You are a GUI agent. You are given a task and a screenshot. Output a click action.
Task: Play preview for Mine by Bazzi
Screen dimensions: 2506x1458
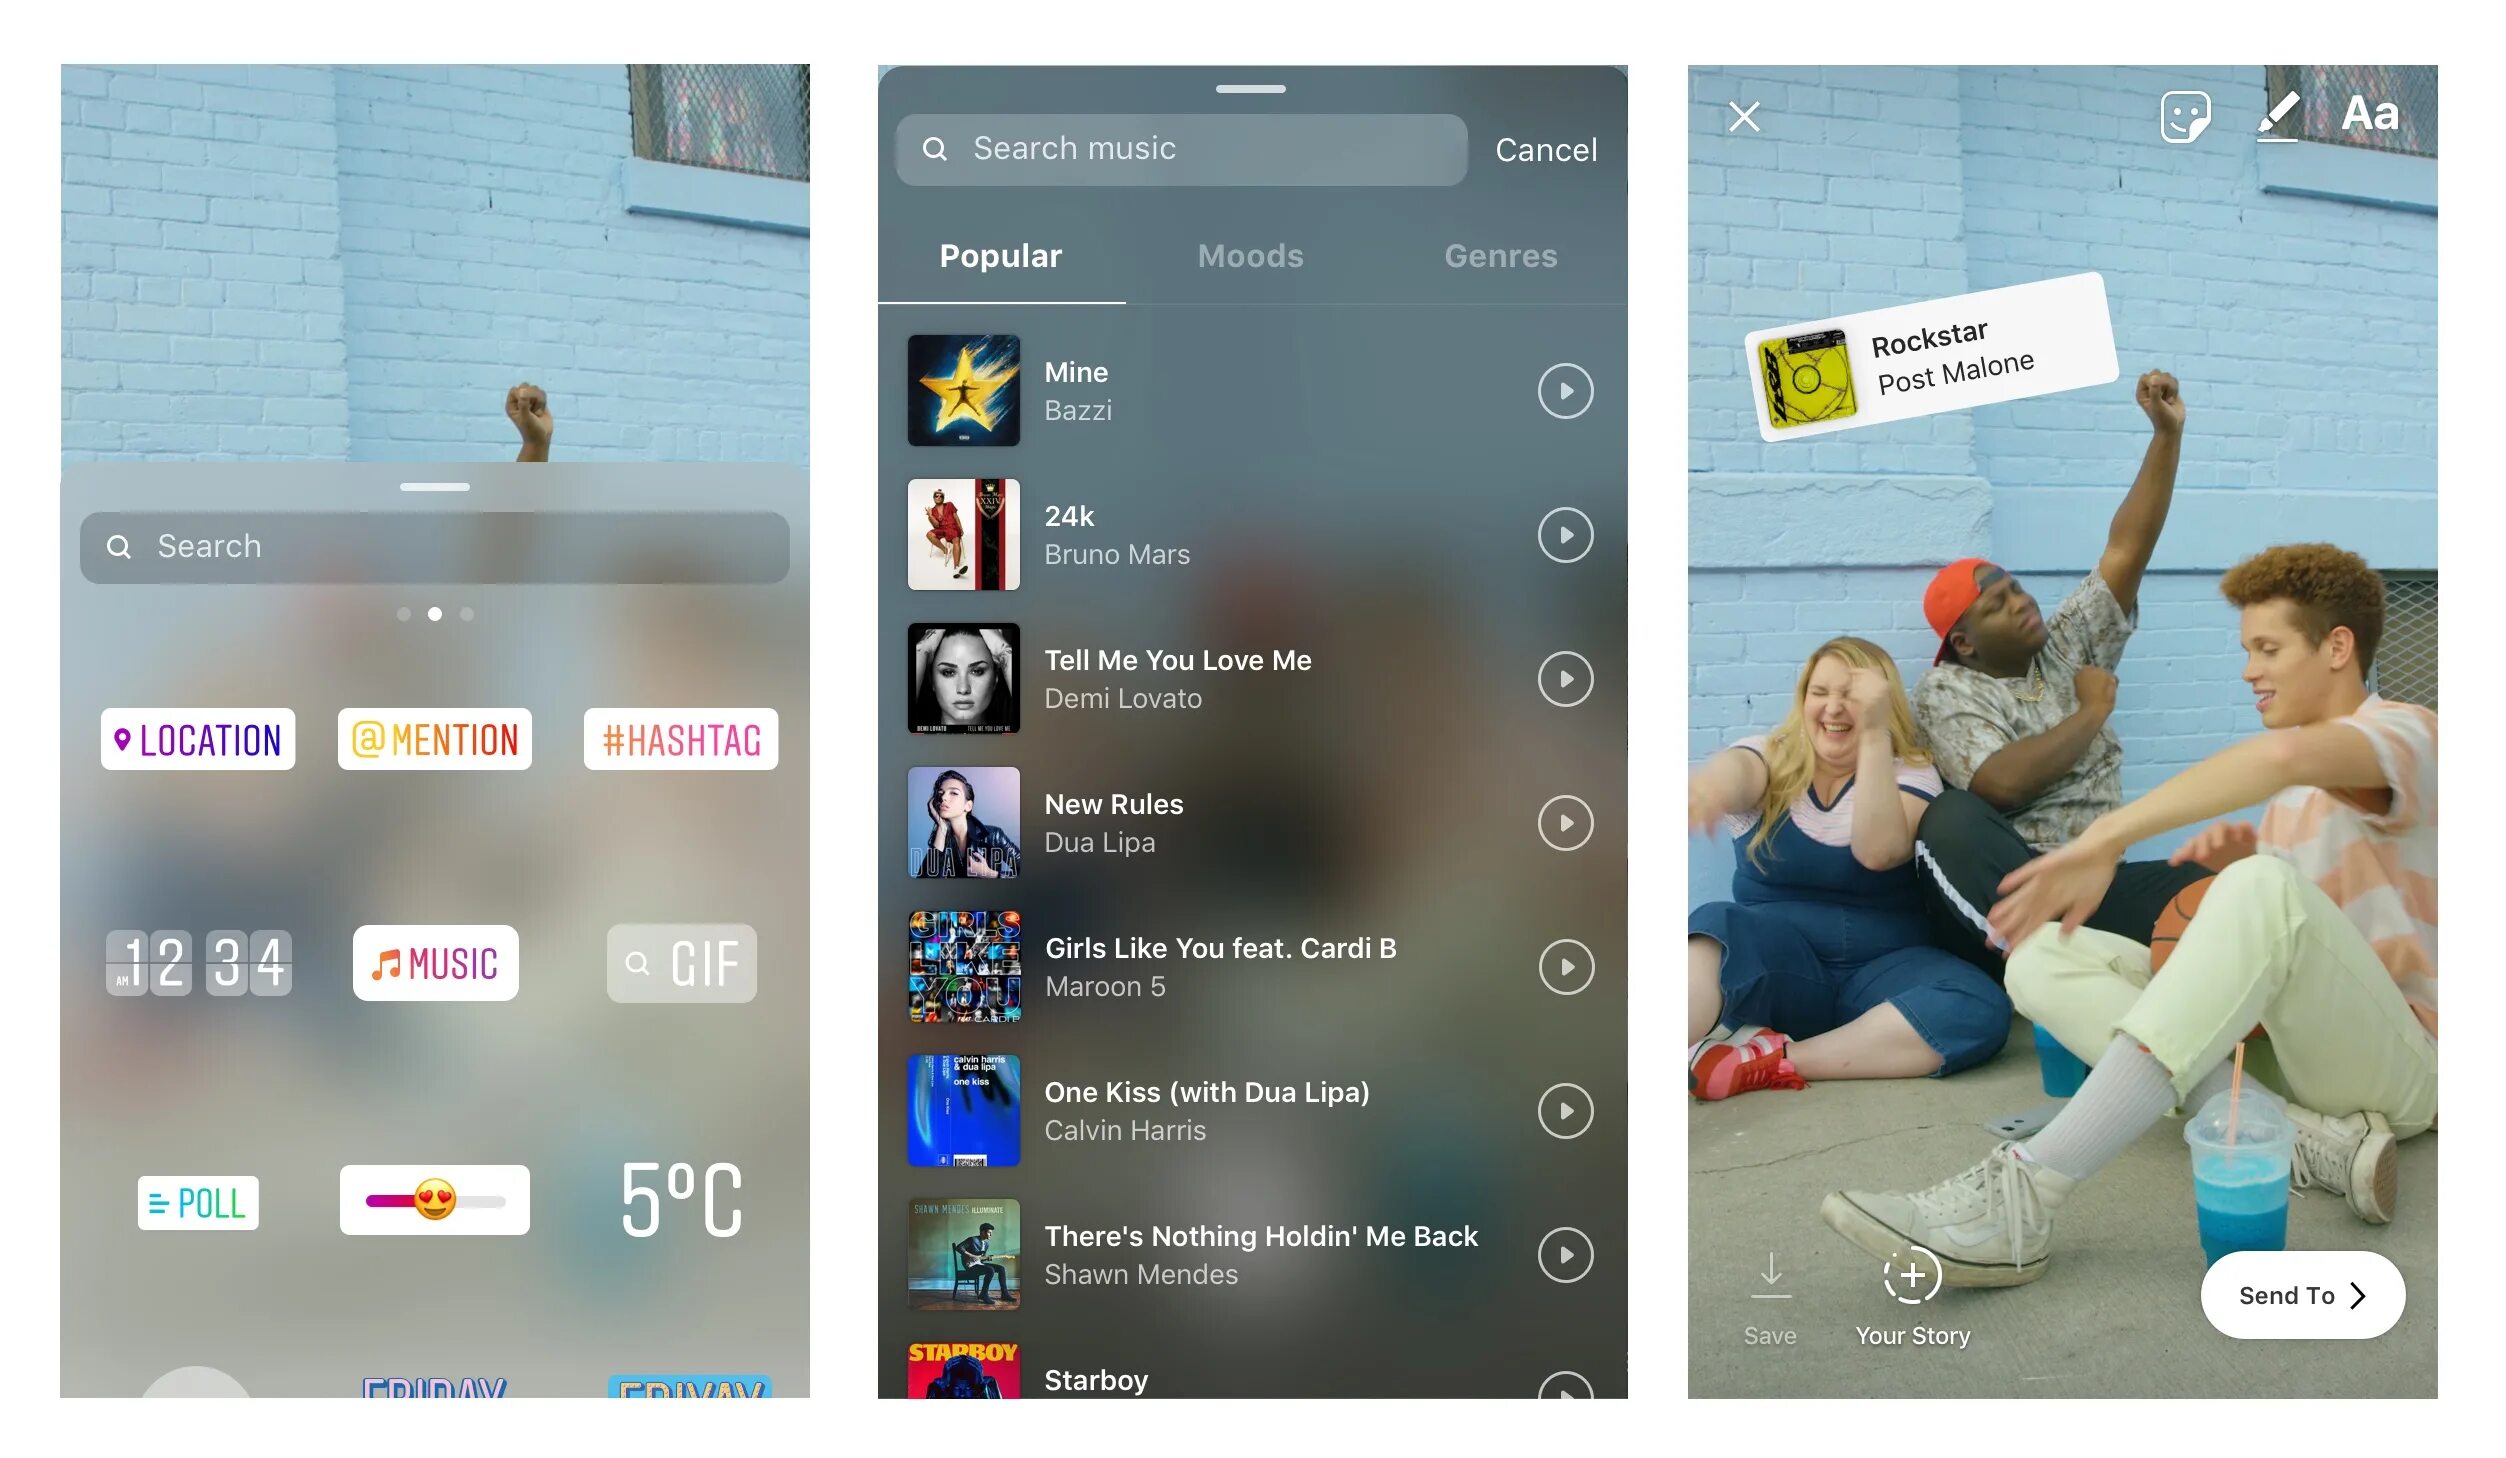click(1564, 389)
